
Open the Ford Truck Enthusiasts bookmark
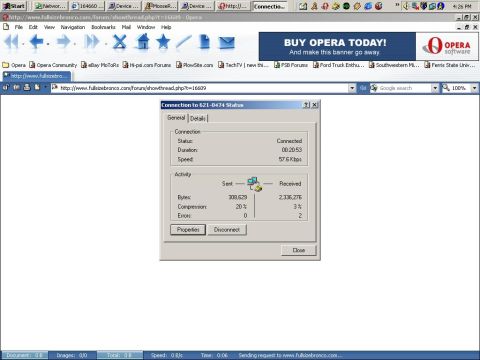pyautogui.click(x=338, y=65)
